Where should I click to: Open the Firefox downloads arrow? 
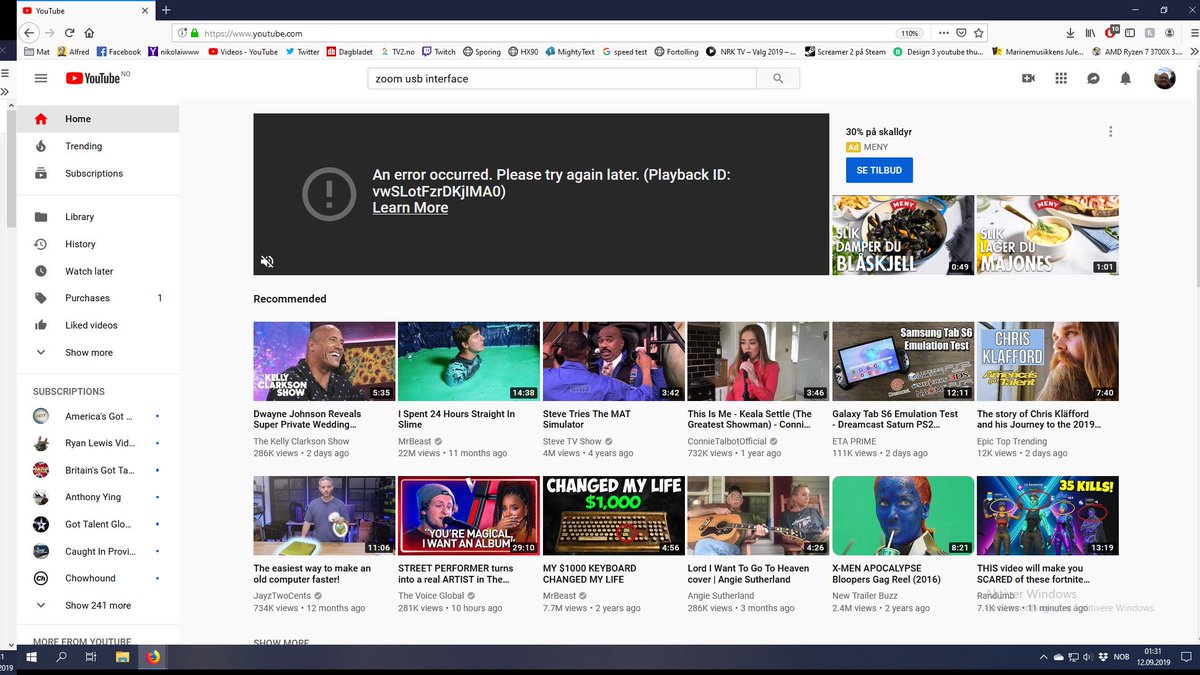tap(1069, 33)
